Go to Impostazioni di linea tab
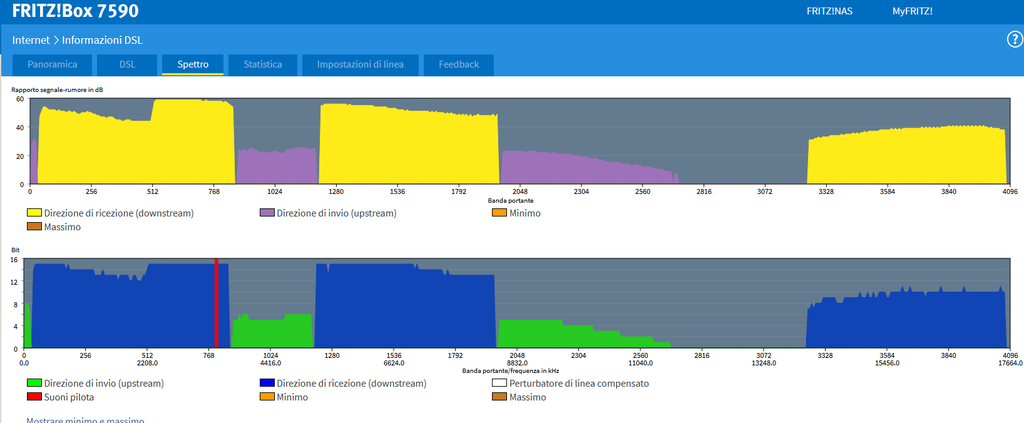The image size is (1024, 423). pyautogui.click(x=360, y=64)
